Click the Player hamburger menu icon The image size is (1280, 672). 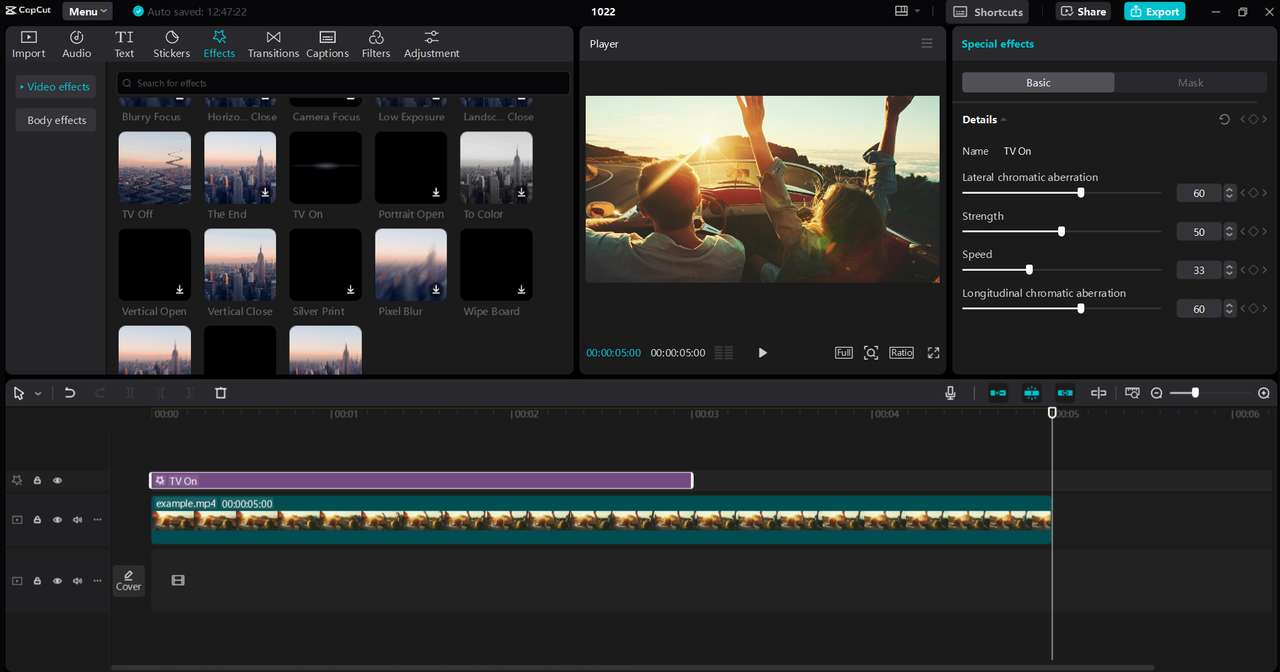927,44
